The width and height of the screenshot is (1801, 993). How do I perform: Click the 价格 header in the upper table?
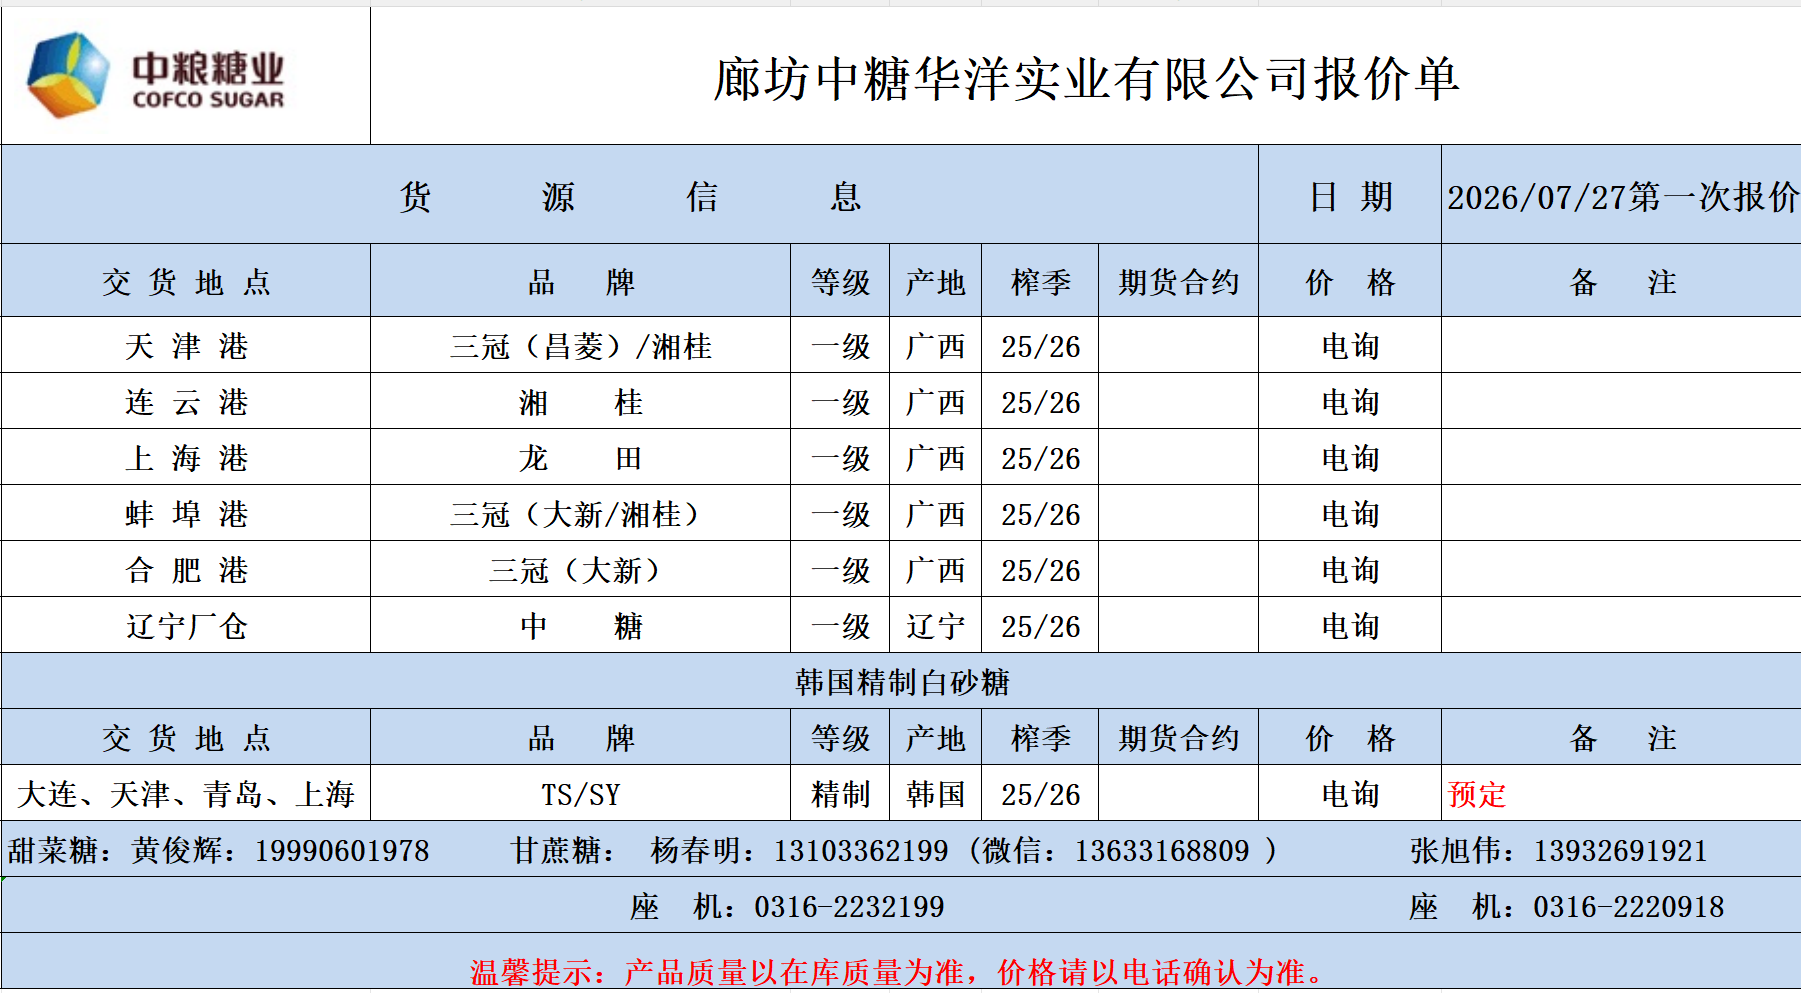click(x=1350, y=282)
